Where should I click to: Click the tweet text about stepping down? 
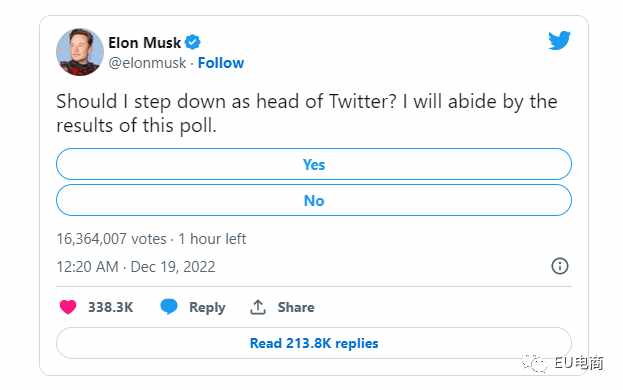point(307,114)
